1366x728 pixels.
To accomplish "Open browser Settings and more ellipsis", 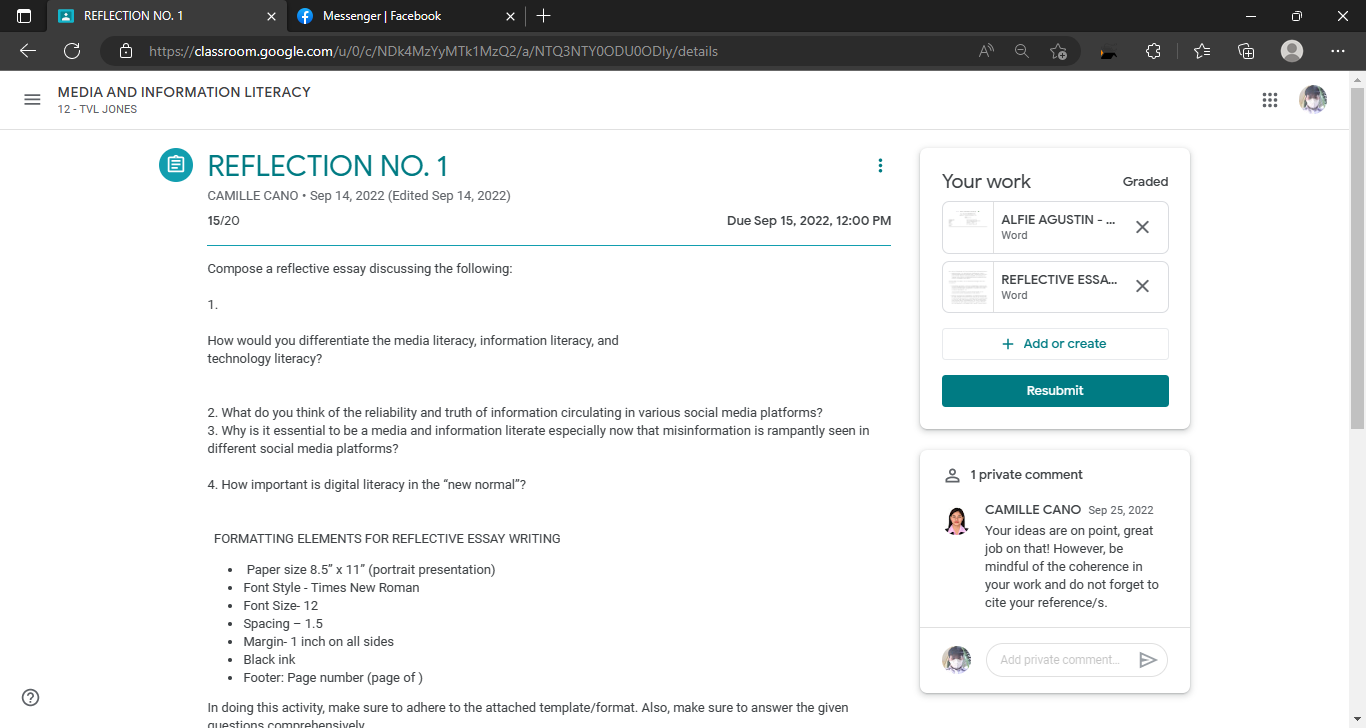I will pyautogui.click(x=1338, y=51).
